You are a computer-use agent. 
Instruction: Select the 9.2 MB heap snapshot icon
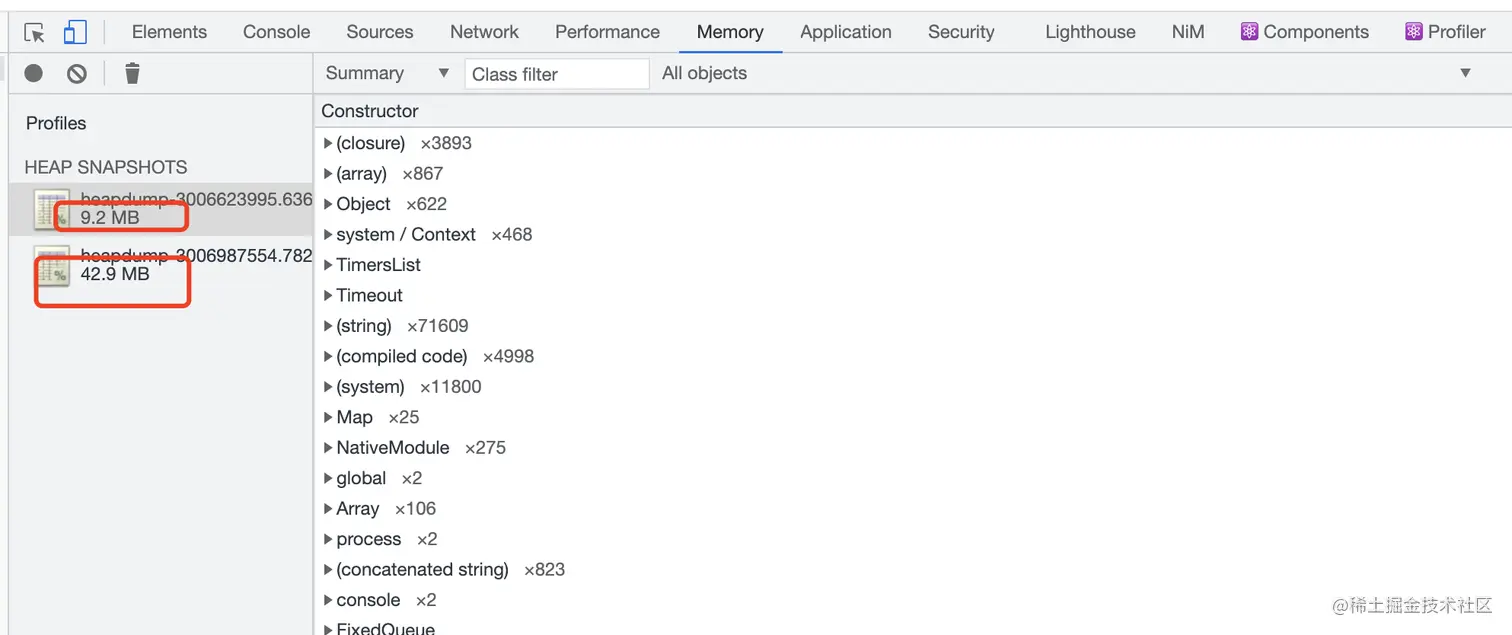[x=51, y=209]
